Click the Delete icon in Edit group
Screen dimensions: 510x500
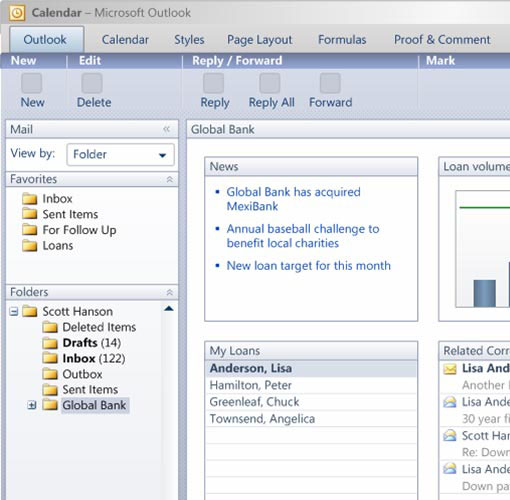tap(92, 83)
